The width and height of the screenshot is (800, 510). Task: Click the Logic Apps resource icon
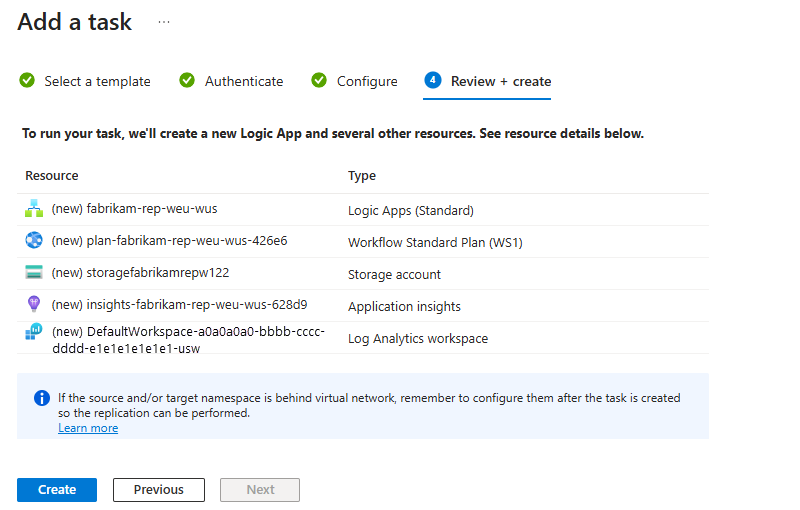click(35, 210)
